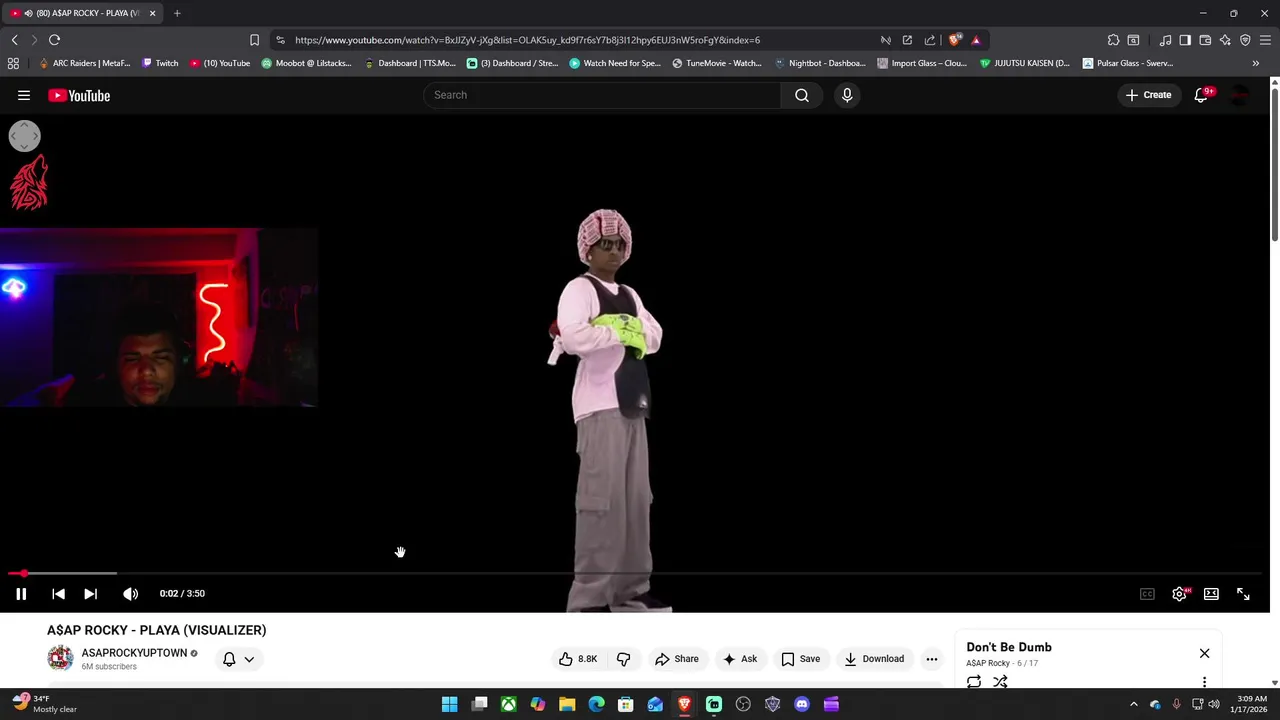Go to YouTube home via logo
Screen dimensions: 1280x720
tap(79, 96)
